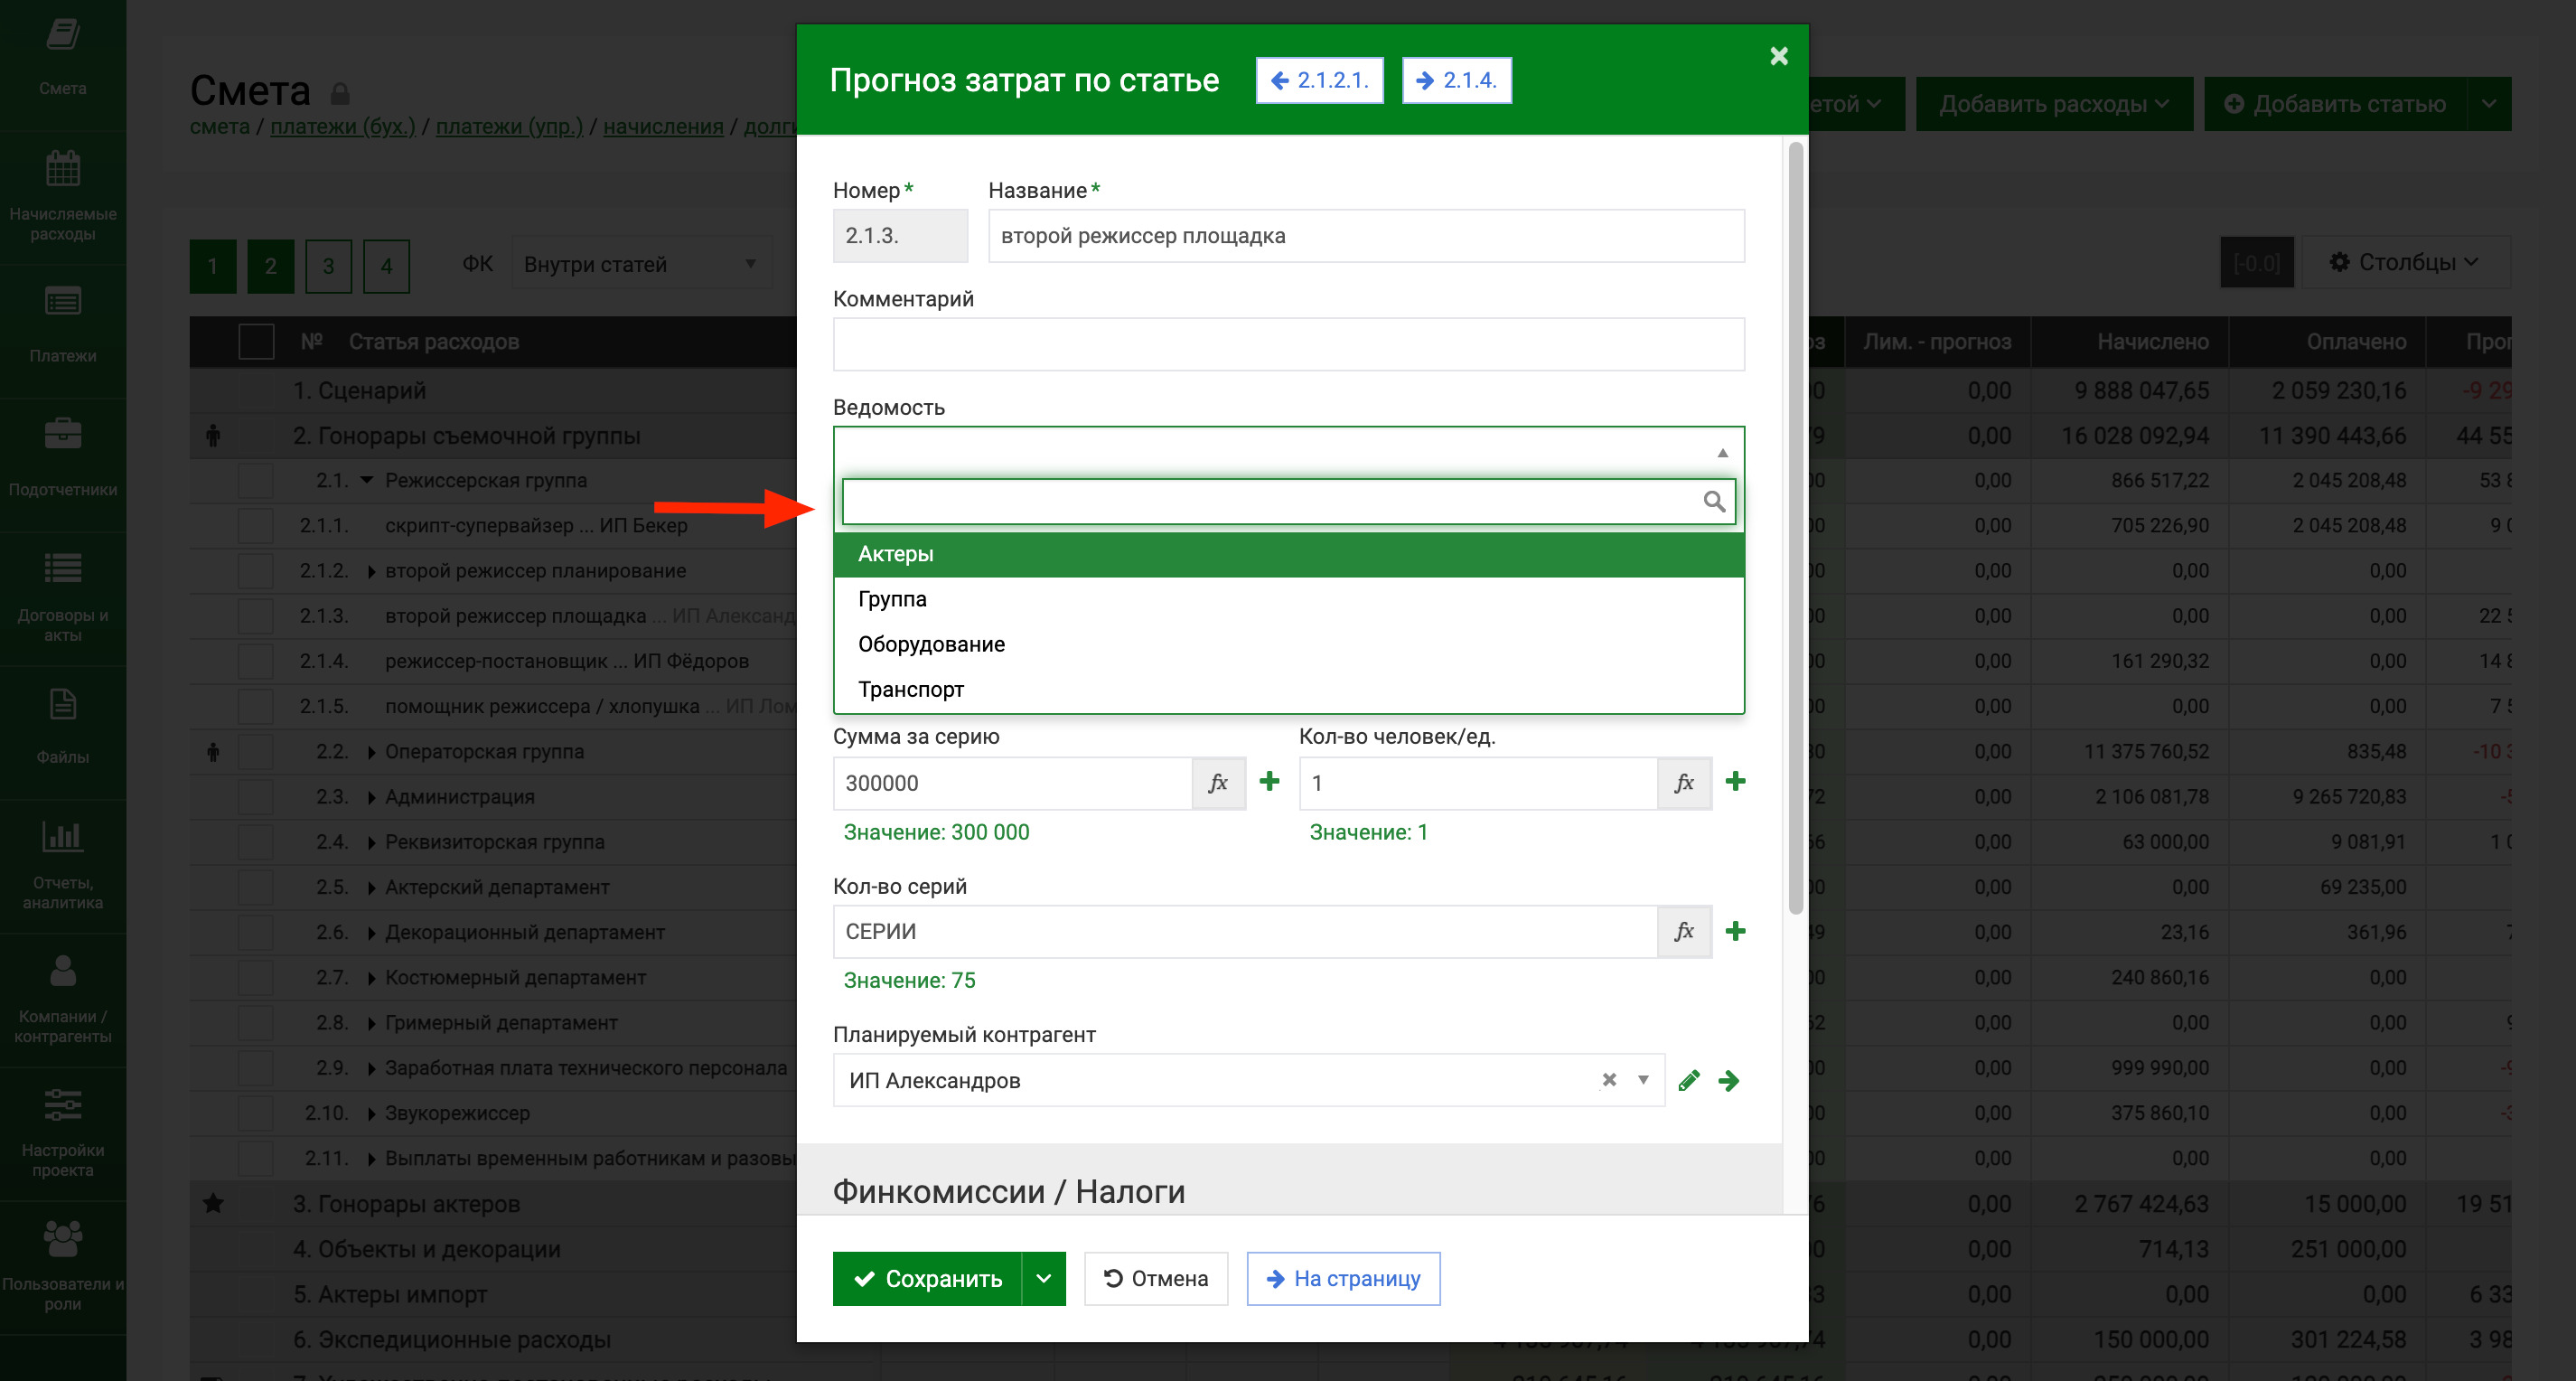This screenshot has width=2576, height=1381.
Task: Open Договоры и акты in the sidebar
Action: pyautogui.click(x=62, y=598)
